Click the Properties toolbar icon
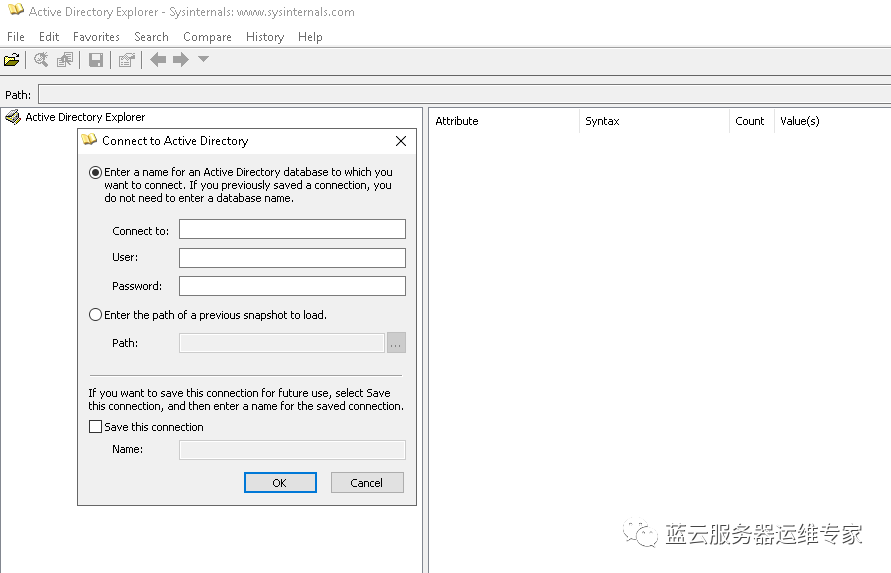 click(x=127, y=59)
